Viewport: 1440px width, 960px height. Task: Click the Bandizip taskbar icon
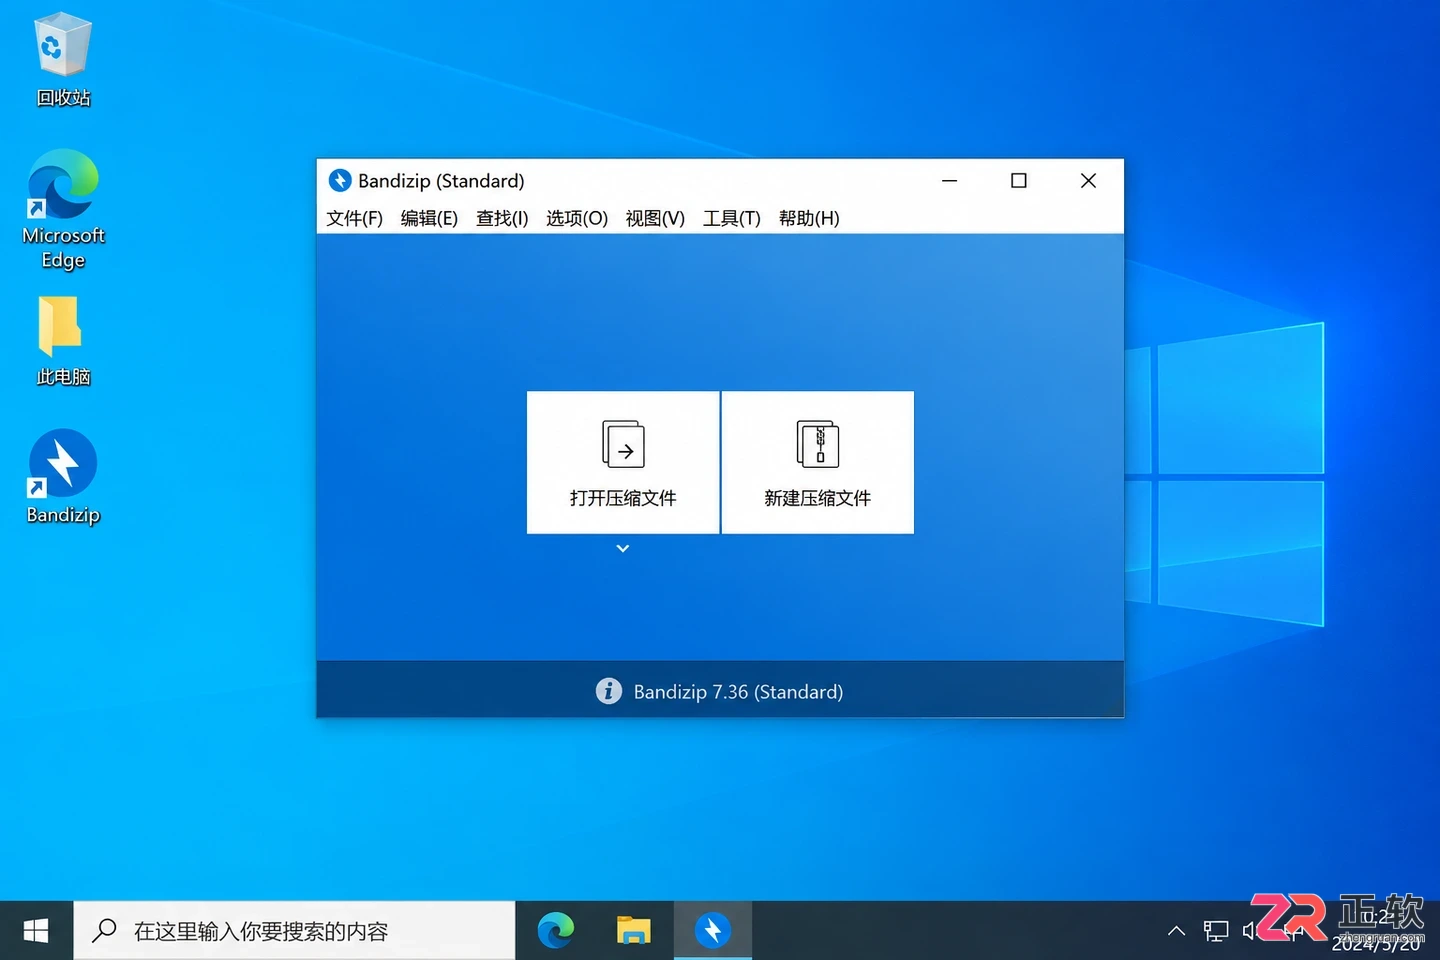click(x=712, y=931)
